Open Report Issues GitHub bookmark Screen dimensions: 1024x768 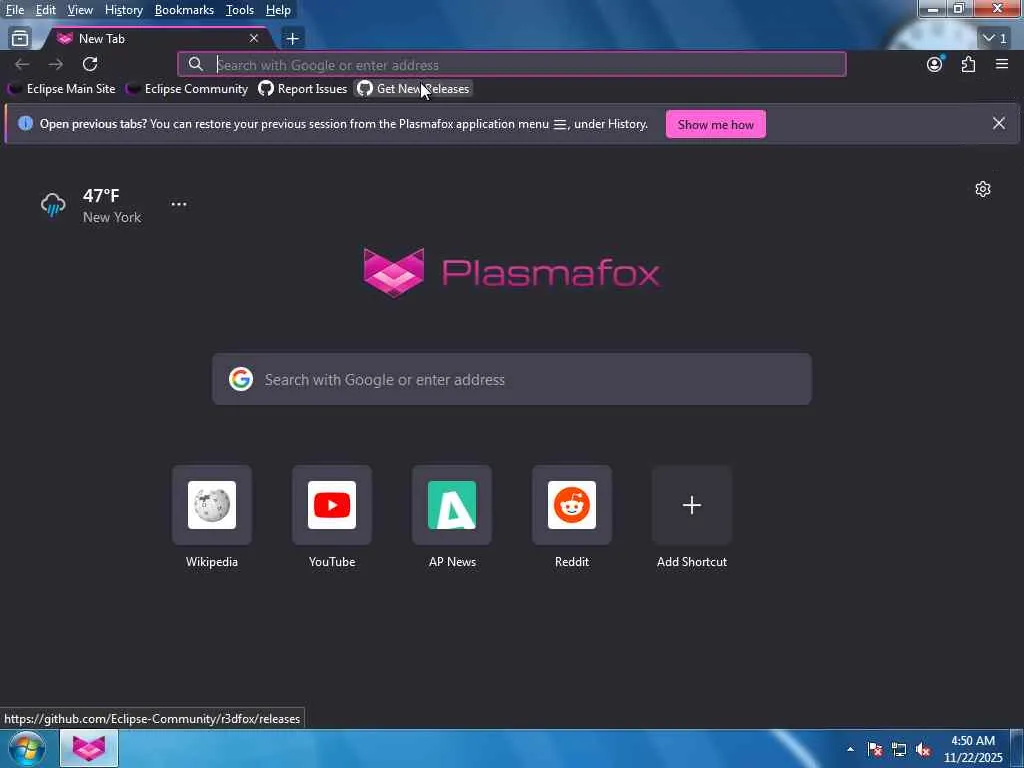click(303, 89)
